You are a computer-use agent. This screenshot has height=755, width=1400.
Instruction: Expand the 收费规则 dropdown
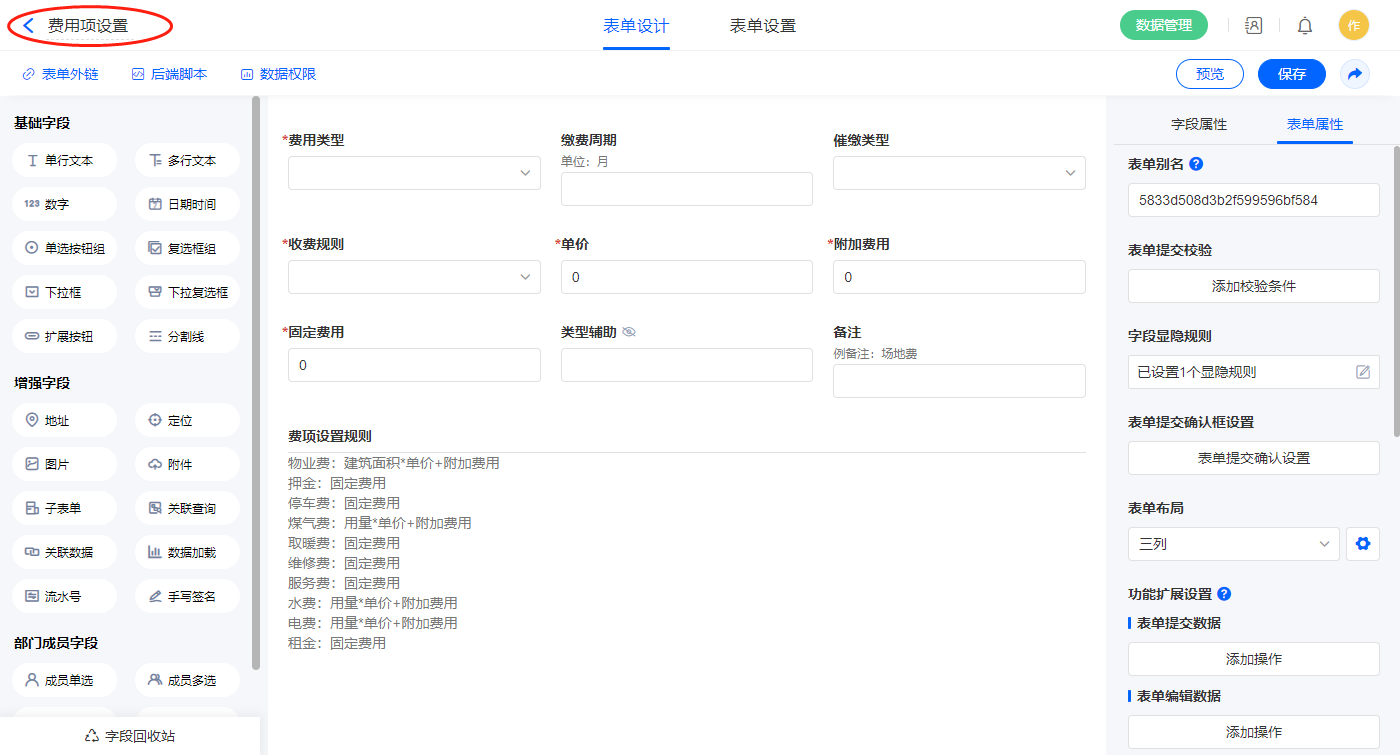414,277
